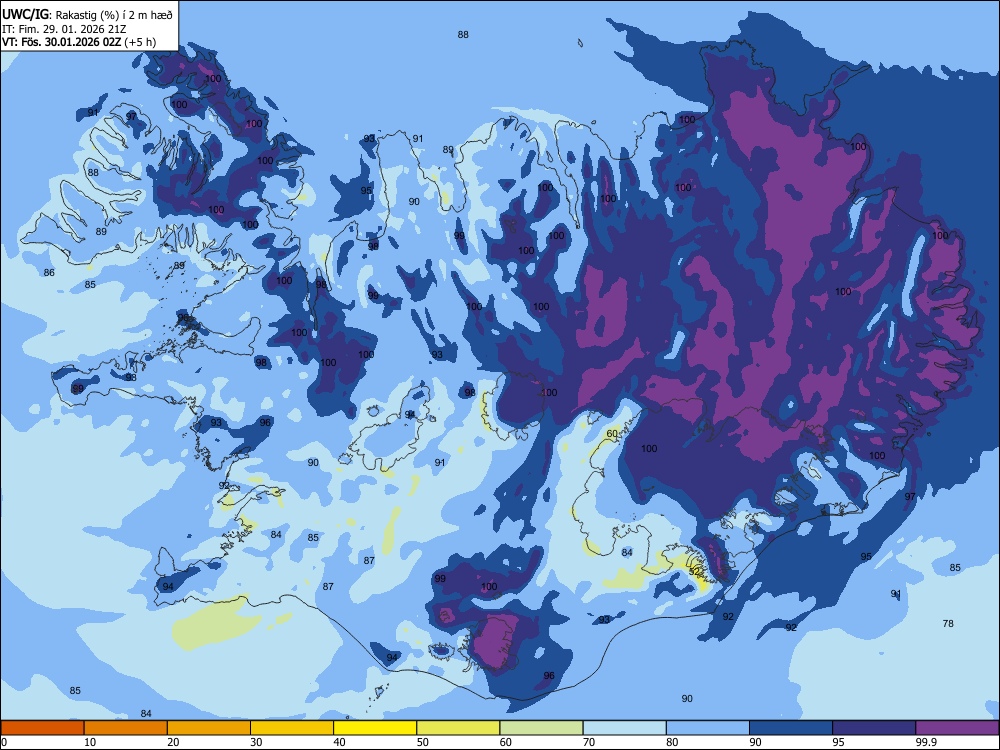Image resolution: width=1000 pixels, height=750 pixels.
Task: Pick the purple above-99.9 colorbar swatch
Action: tap(957, 728)
